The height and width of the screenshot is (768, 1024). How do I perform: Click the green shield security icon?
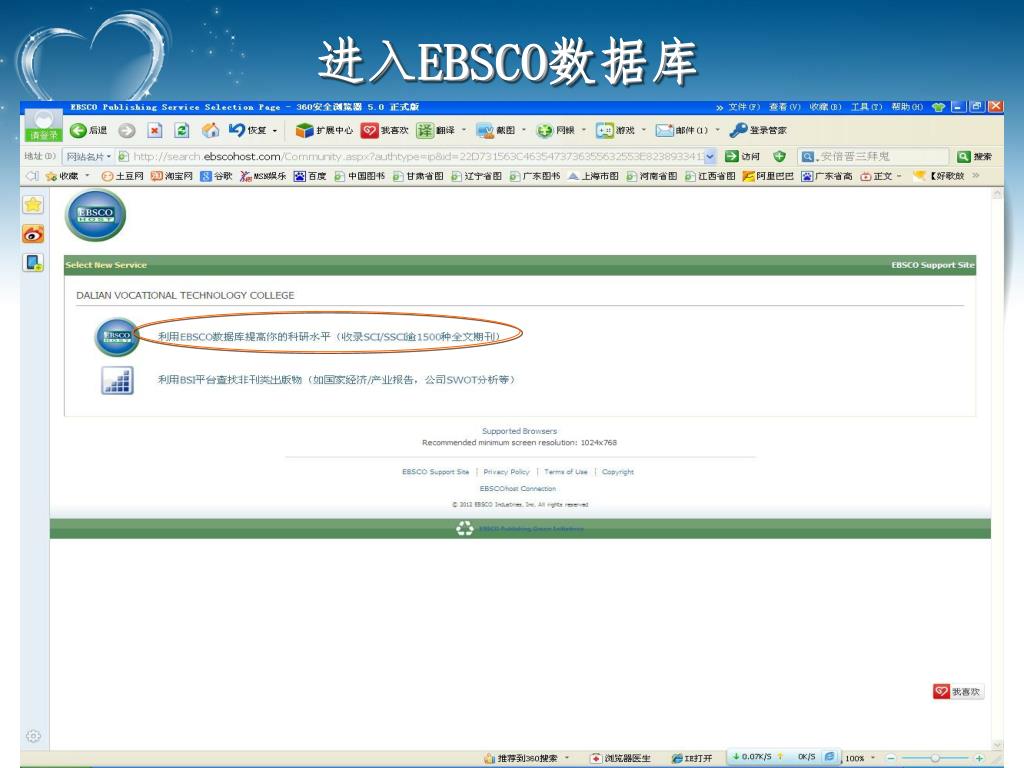coord(779,156)
